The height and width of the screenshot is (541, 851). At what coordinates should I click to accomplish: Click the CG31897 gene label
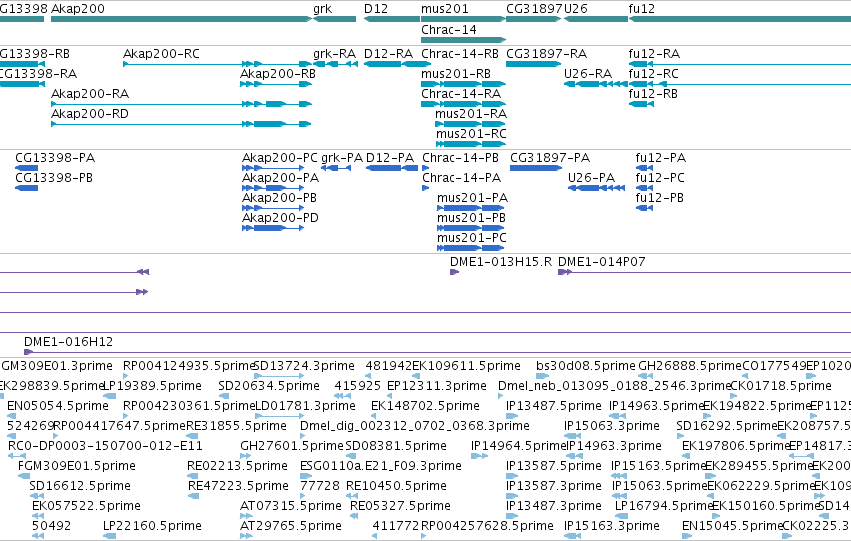click(x=534, y=9)
